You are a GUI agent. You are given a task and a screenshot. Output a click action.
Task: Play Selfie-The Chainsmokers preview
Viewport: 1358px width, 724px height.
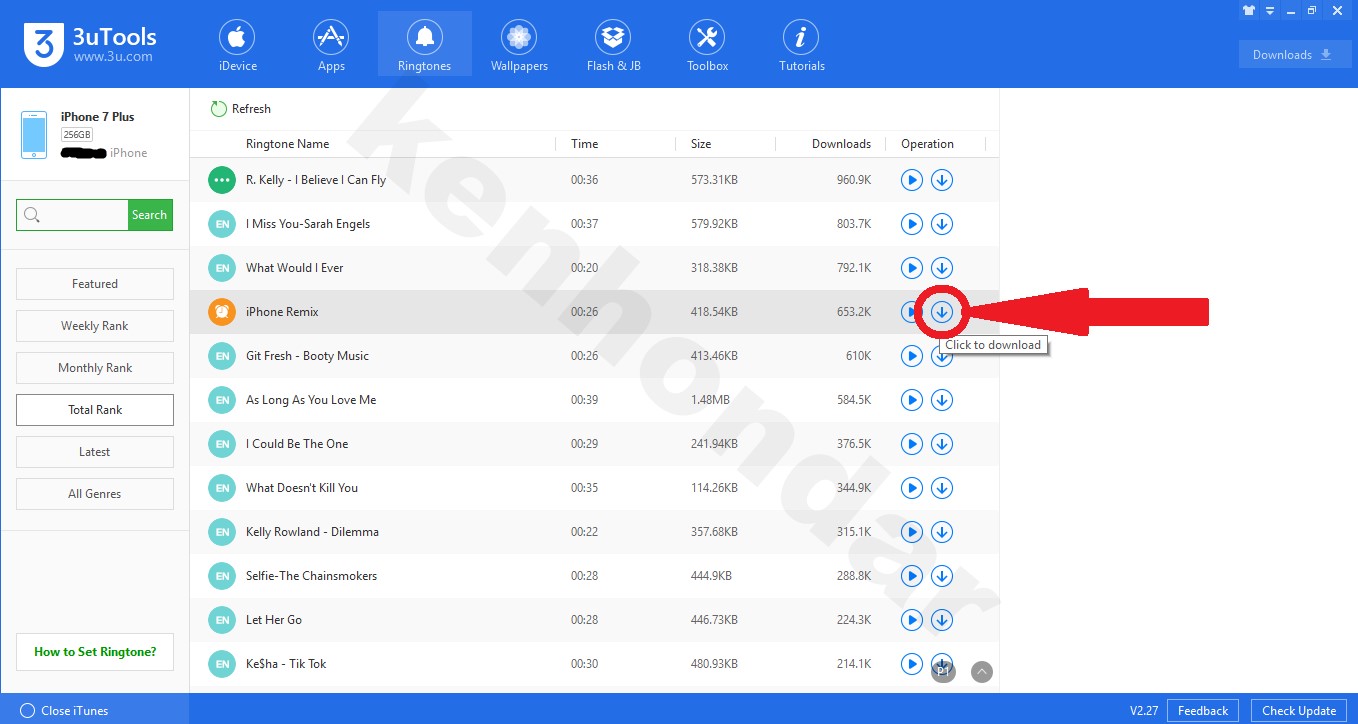[x=911, y=576]
